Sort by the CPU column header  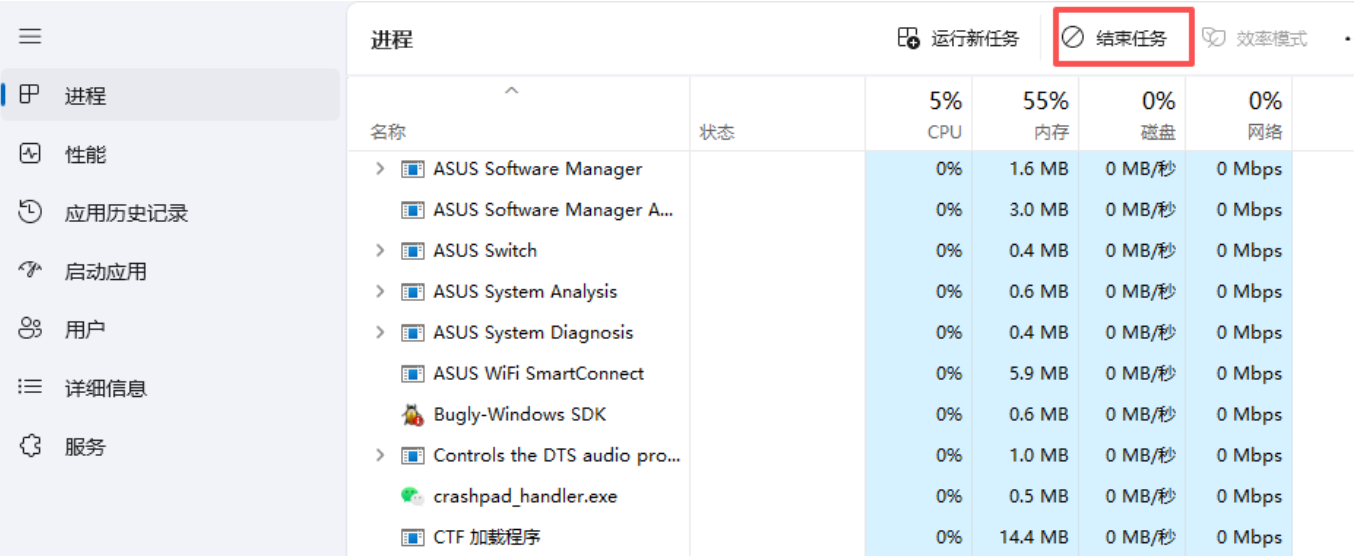tap(944, 132)
